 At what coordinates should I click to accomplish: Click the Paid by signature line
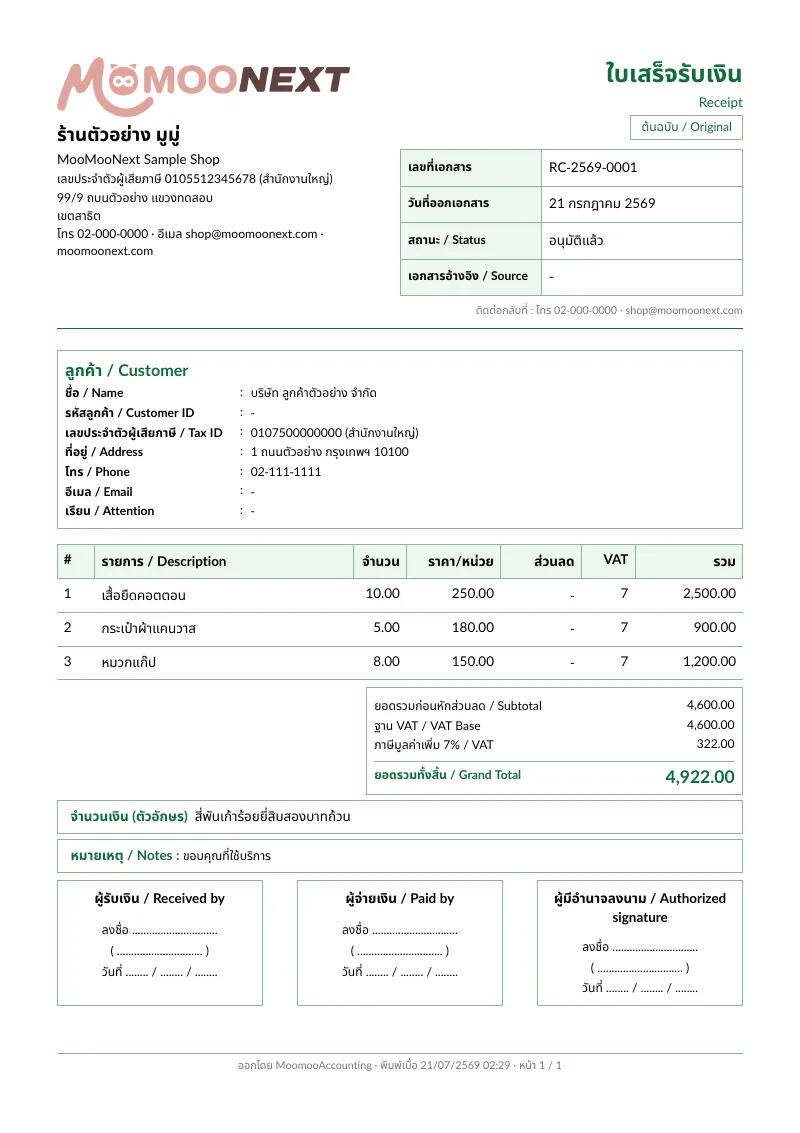(400, 931)
